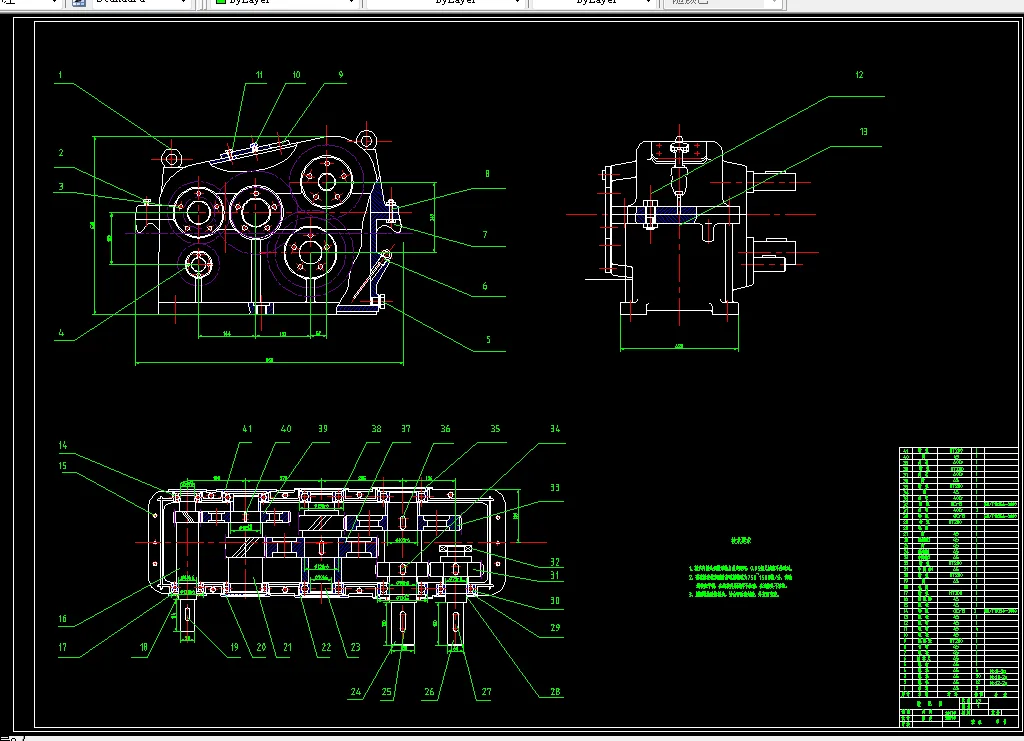Screen dimensions: 1024x741
Task: Select callout number 1 on the front view
Action: [x=60, y=75]
